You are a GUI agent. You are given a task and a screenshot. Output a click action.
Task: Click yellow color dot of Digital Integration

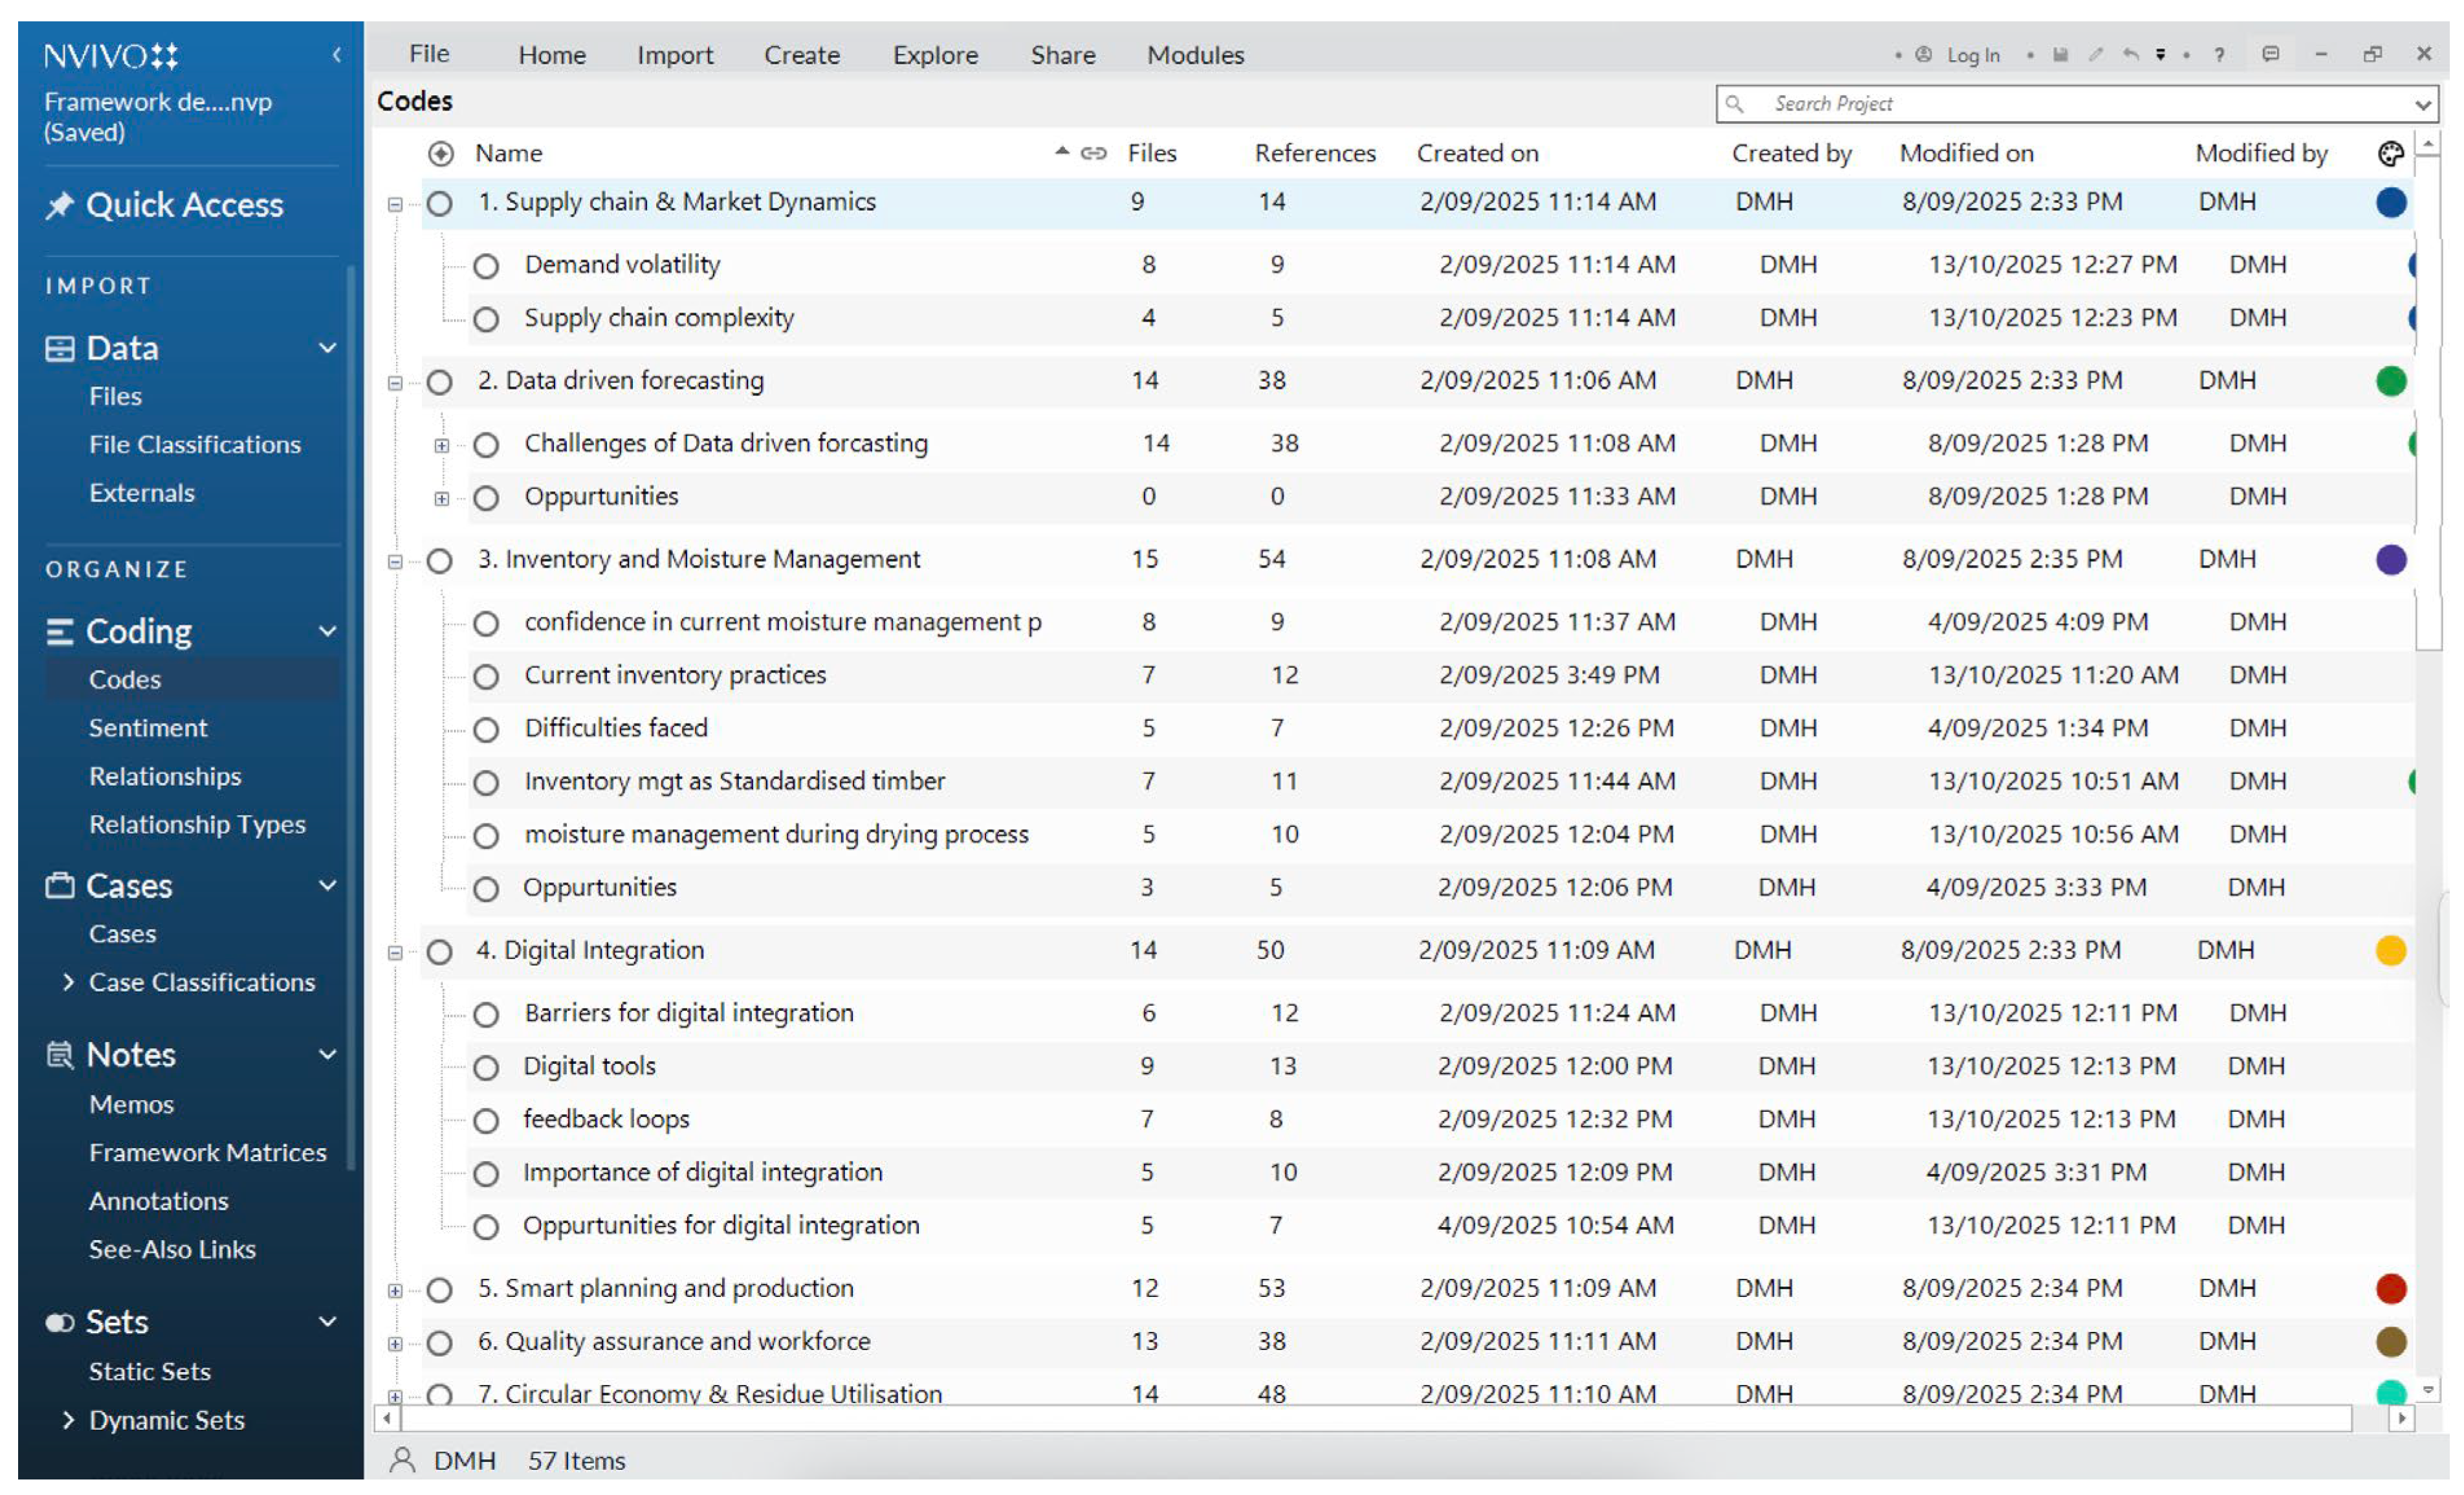2390,950
